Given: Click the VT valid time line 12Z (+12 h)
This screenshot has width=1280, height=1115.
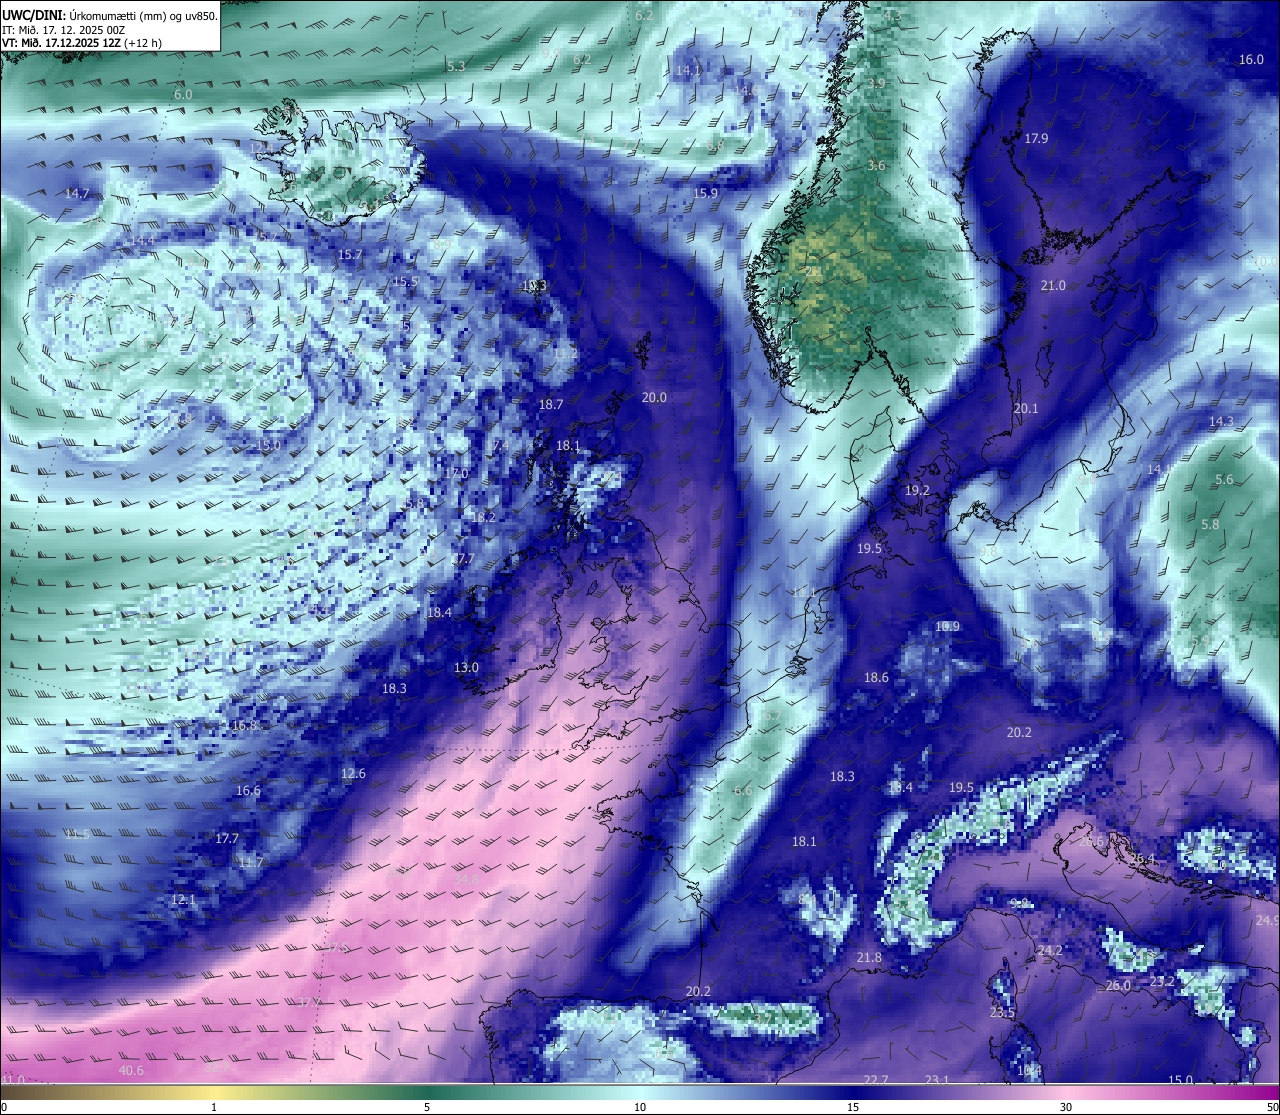Looking at the screenshot, I should tap(82, 43).
